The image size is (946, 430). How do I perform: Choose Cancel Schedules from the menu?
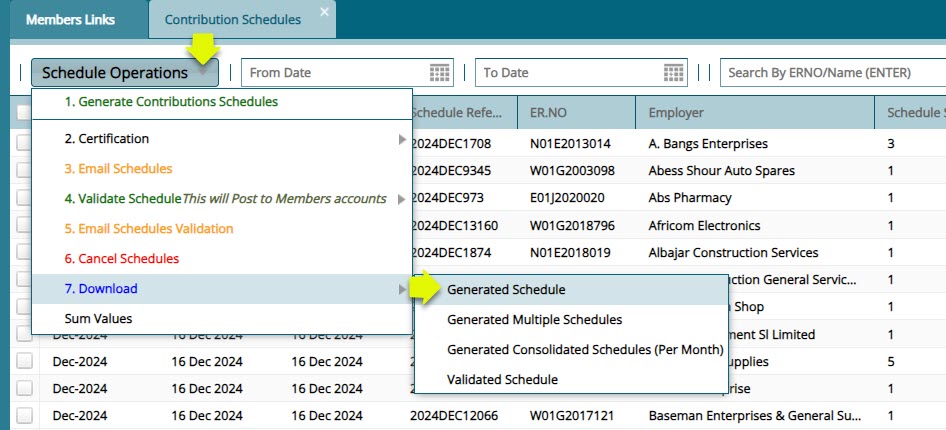coord(122,259)
